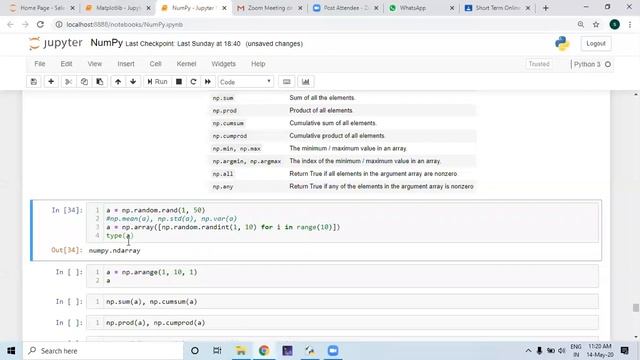This screenshot has width=640, height=360.
Task: Open the Windows Start menu
Action: [x=11, y=351]
